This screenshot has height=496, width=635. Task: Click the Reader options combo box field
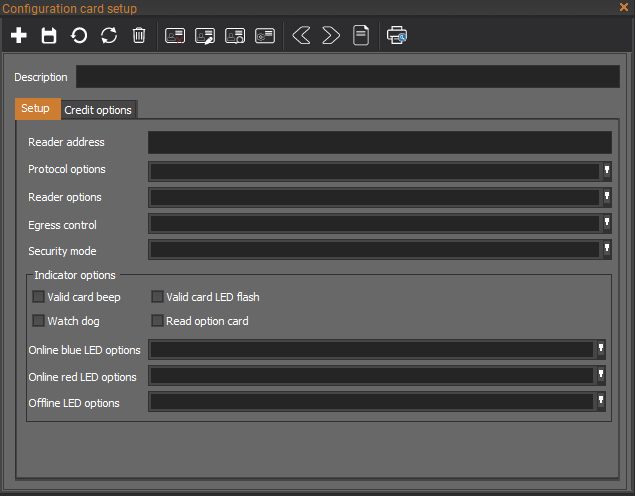[x=379, y=198]
